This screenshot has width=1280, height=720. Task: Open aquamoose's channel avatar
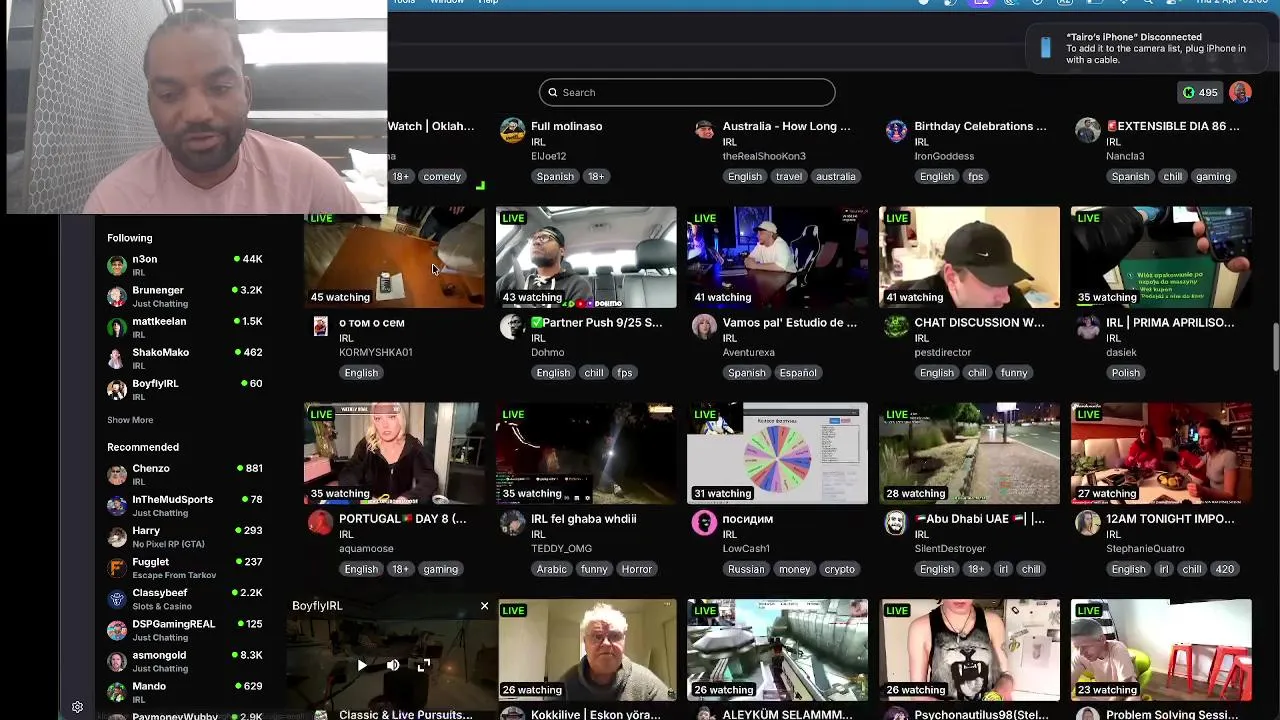pos(320,523)
